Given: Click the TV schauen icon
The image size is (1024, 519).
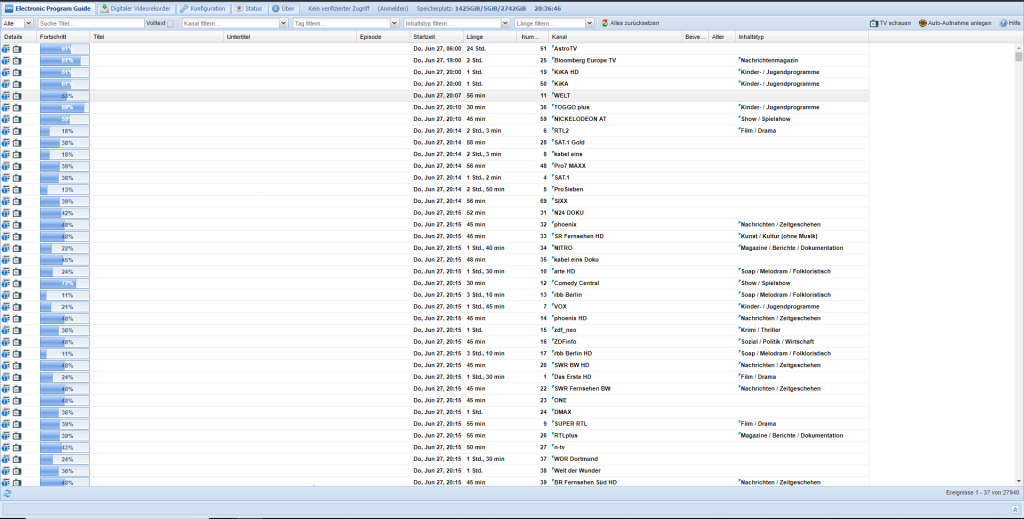Looking at the screenshot, I should [x=872, y=23].
